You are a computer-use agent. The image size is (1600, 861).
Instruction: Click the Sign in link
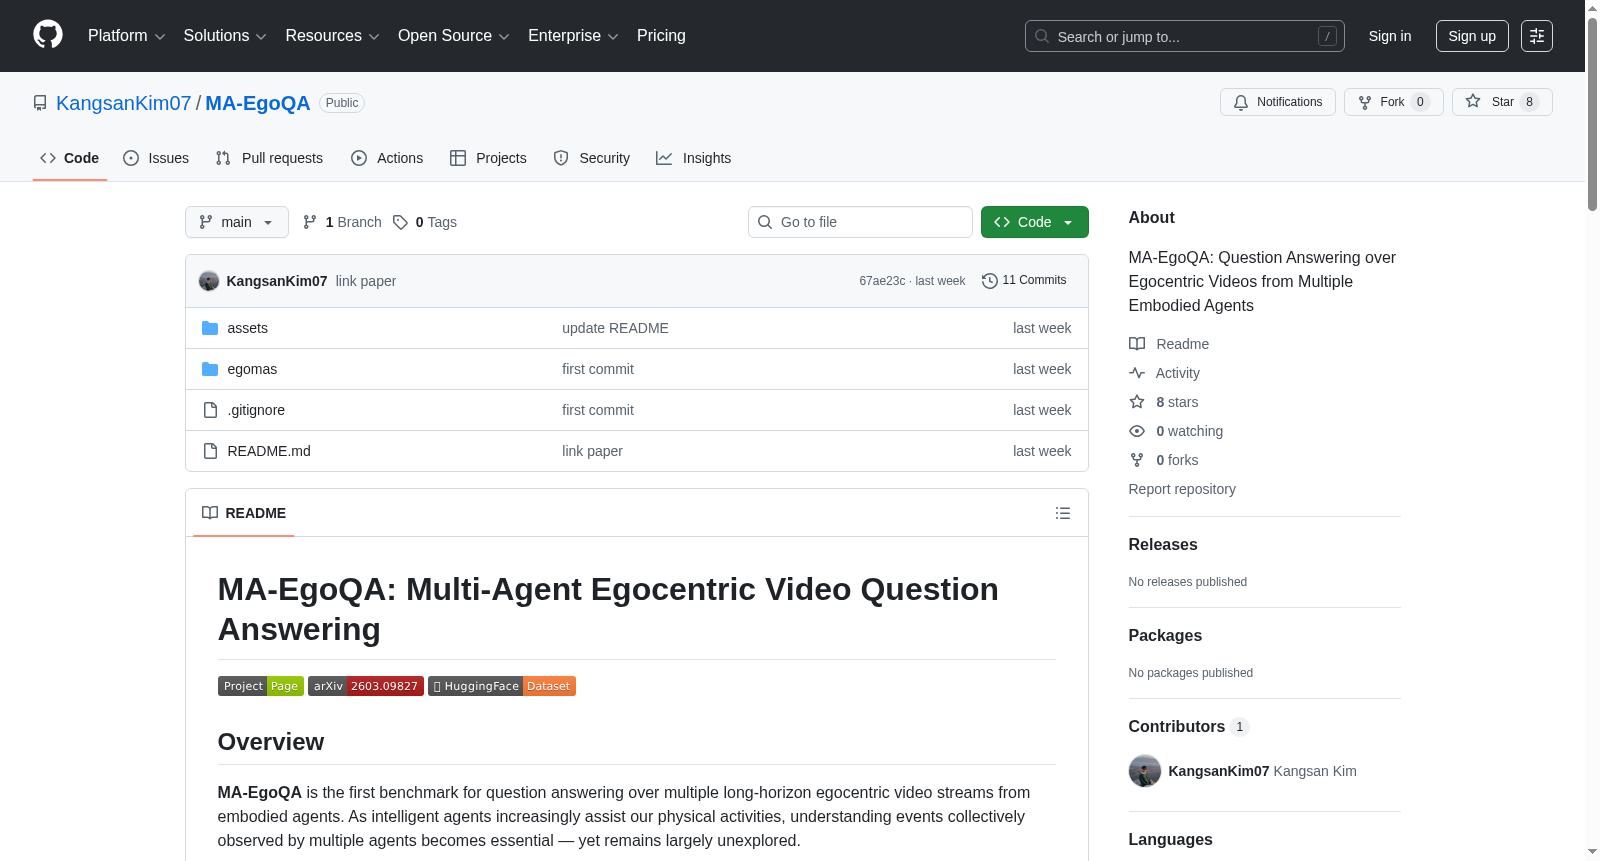pyautogui.click(x=1390, y=36)
